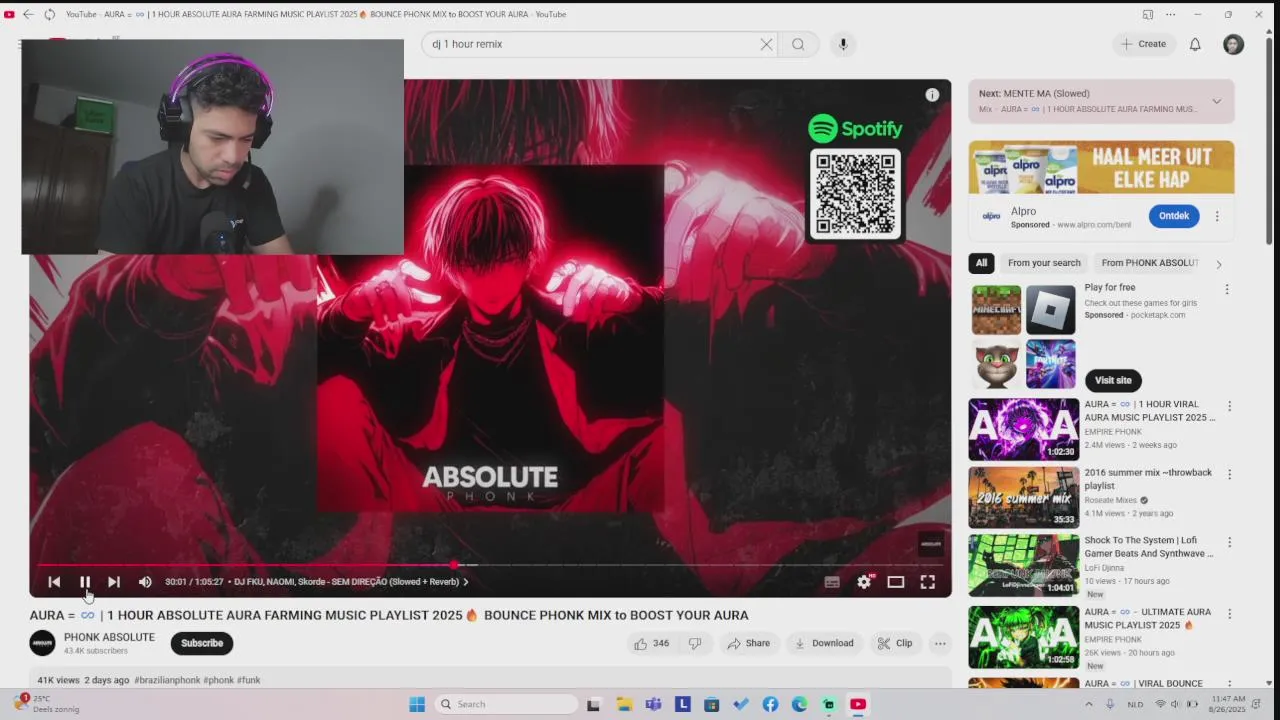Click Visit site on games ad

pos(1113,380)
